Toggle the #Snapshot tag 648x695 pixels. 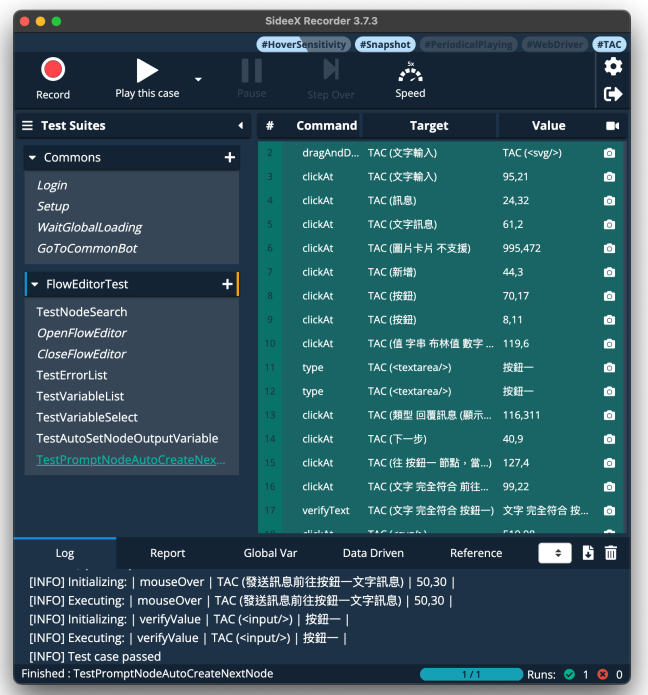click(x=385, y=45)
